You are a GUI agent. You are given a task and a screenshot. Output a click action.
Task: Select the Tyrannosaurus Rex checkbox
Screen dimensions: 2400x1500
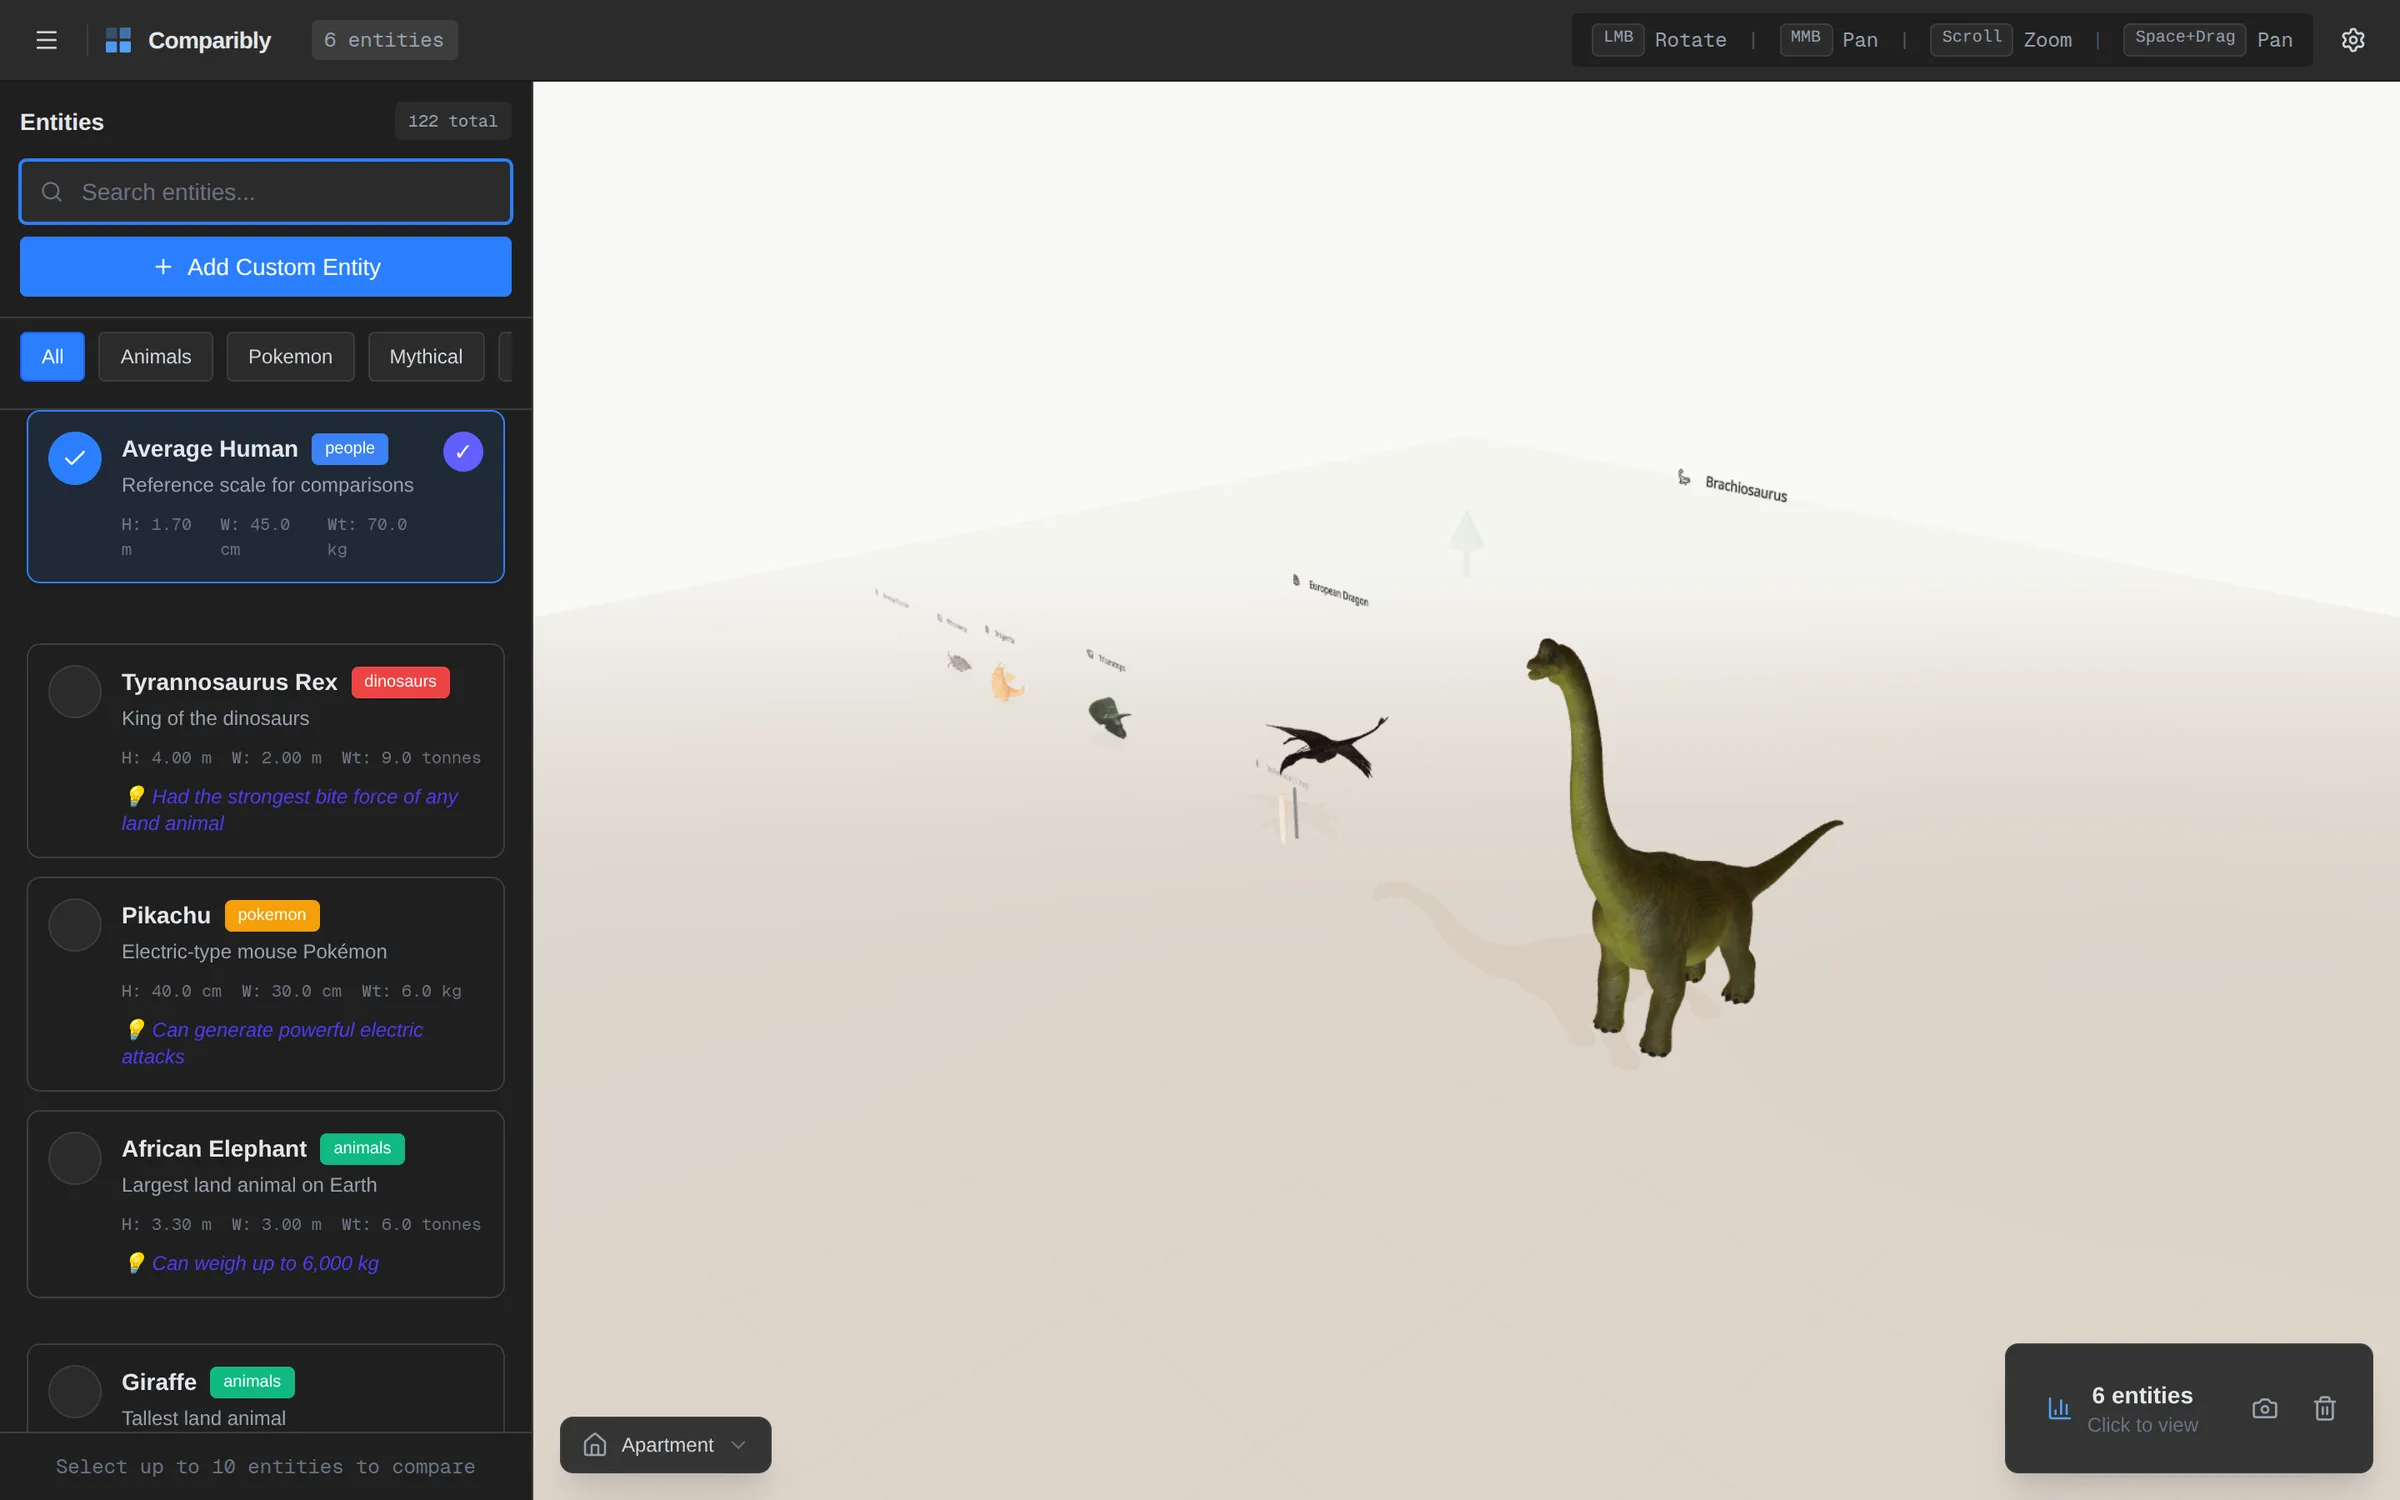point(75,691)
